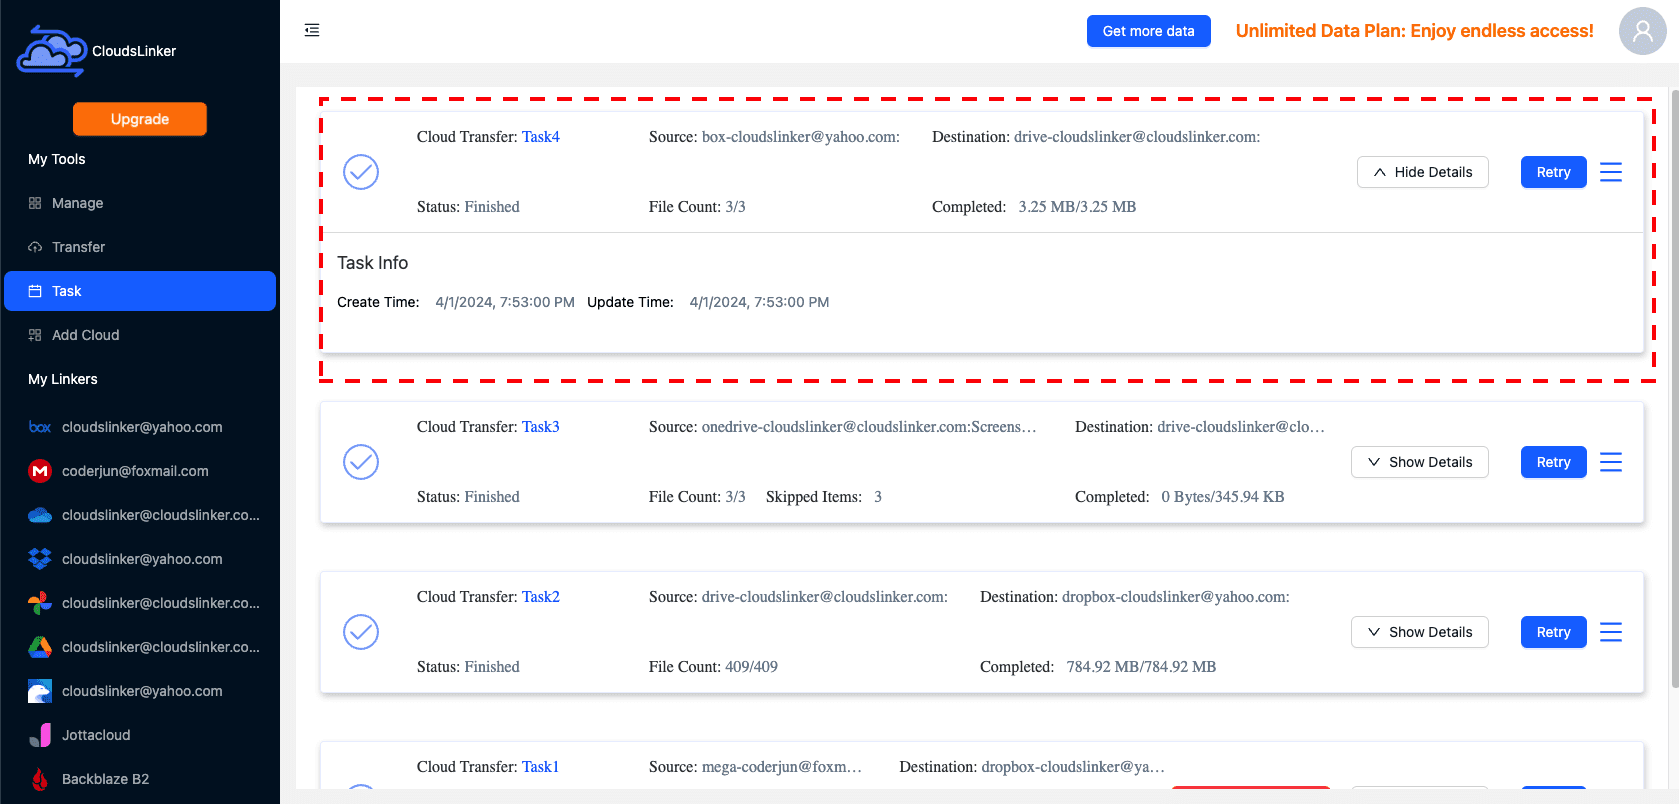Select the Backblaze B2 flame icon
1679x804 pixels.
pos(40,779)
